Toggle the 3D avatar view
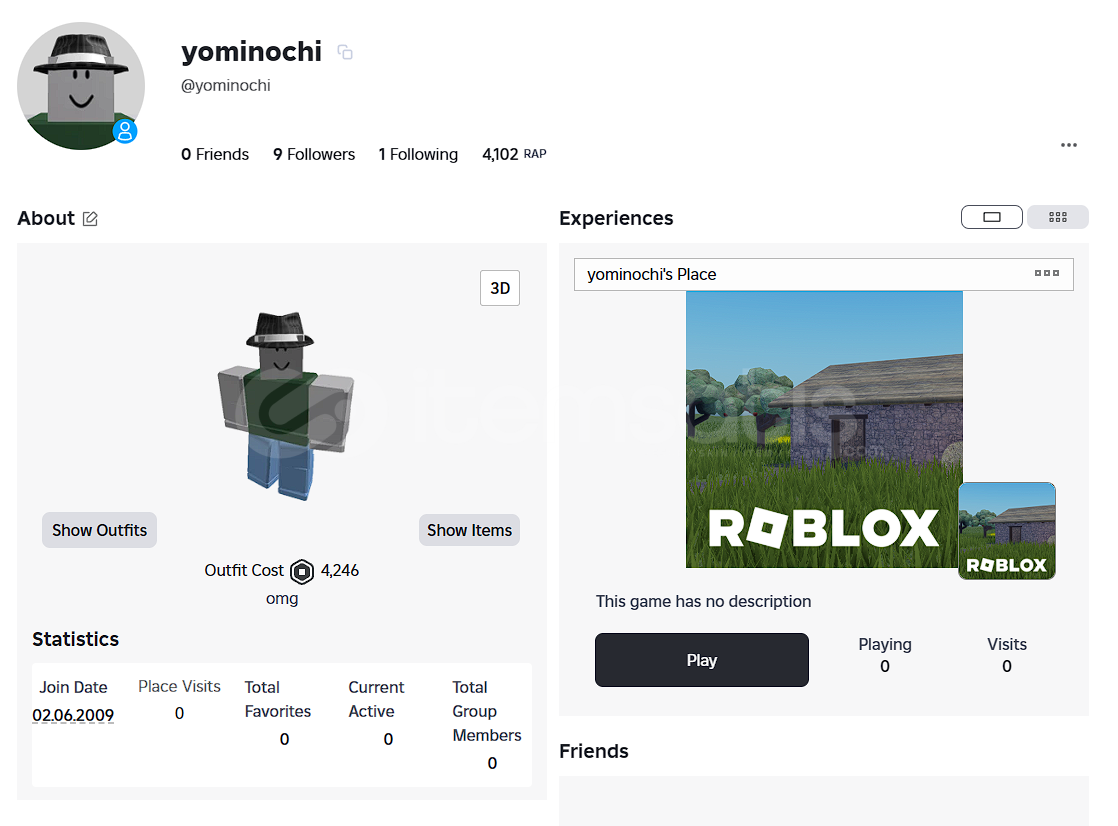The height and width of the screenshot is (826, 1118). (500, 289)
